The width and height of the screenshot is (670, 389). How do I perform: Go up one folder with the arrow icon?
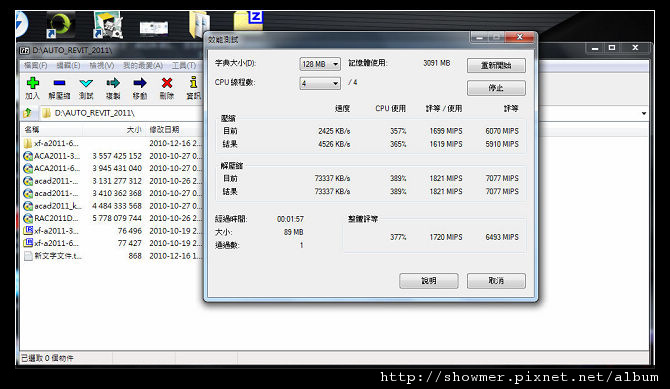28,113
